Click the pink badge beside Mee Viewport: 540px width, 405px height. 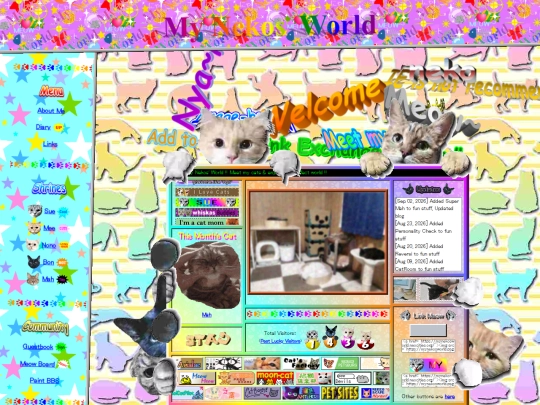pyautogui.click(x=63, y=228)
